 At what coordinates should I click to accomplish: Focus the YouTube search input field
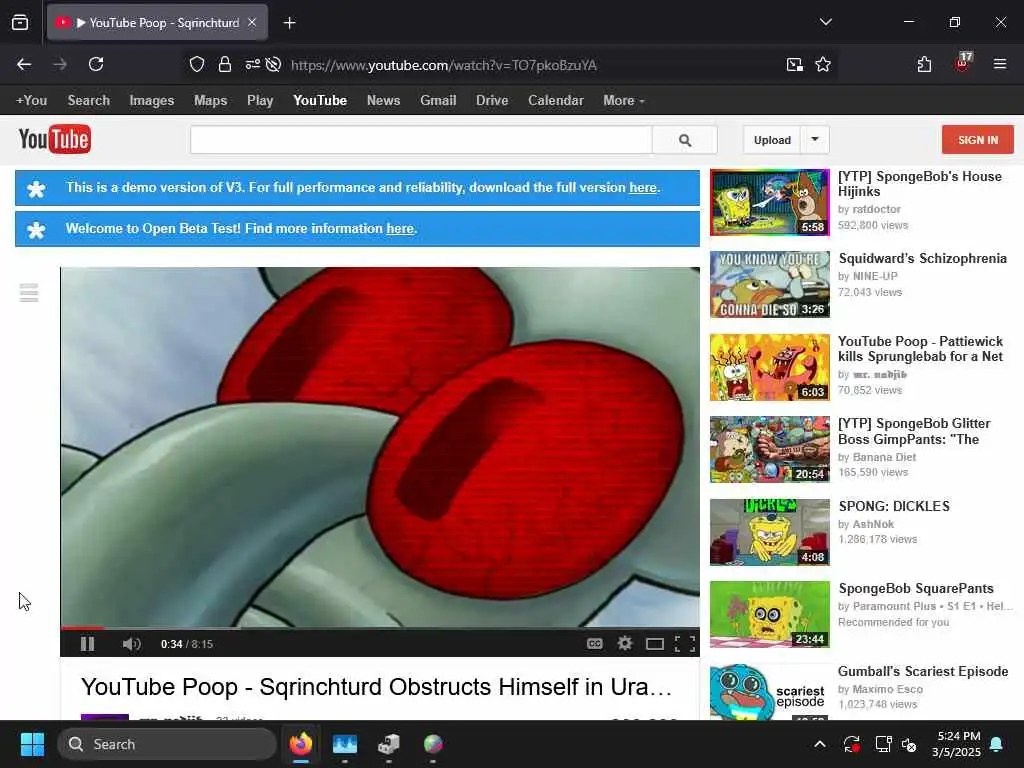pos(421,140)
